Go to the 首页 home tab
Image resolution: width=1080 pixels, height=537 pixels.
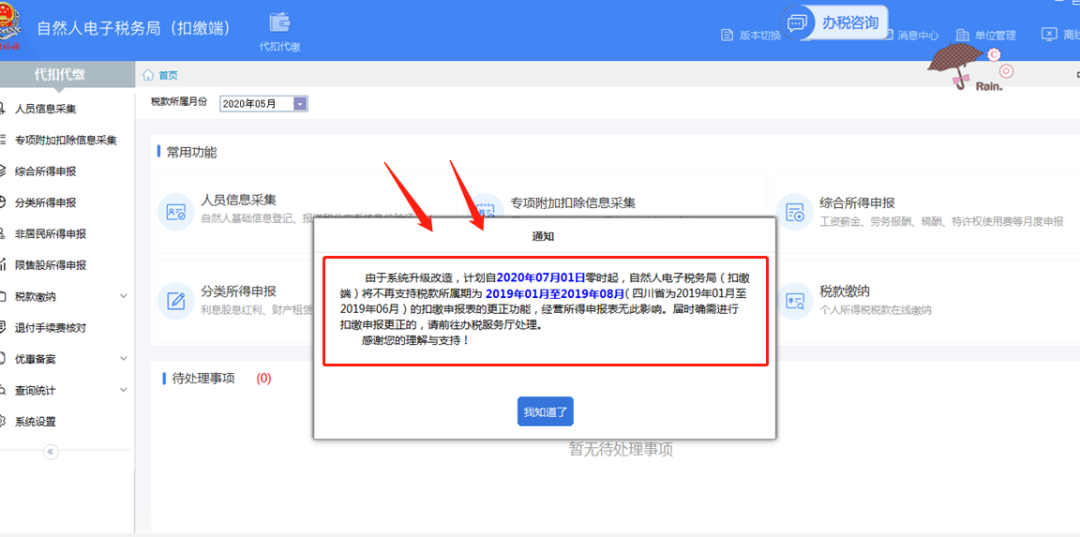(168, 76)
